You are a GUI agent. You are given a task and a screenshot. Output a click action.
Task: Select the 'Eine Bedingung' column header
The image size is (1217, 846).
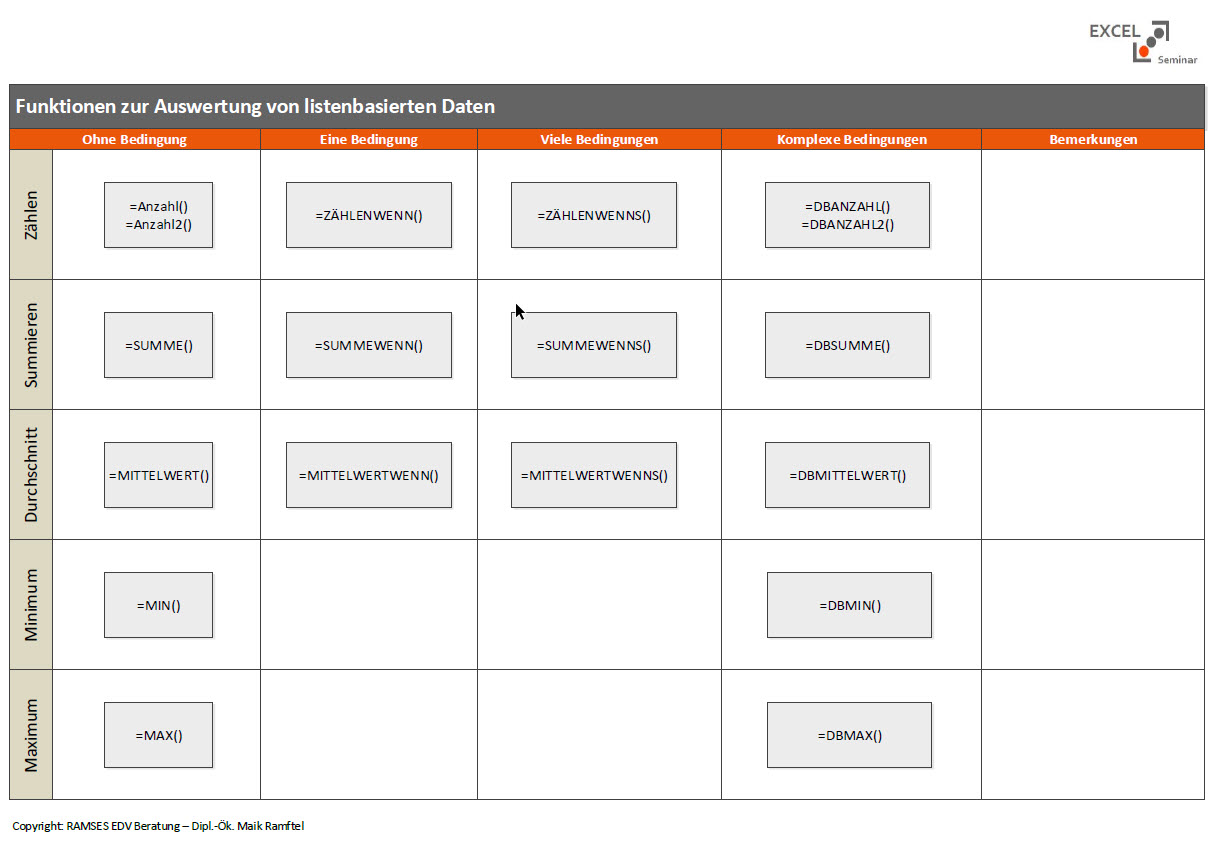click(369, 140)
